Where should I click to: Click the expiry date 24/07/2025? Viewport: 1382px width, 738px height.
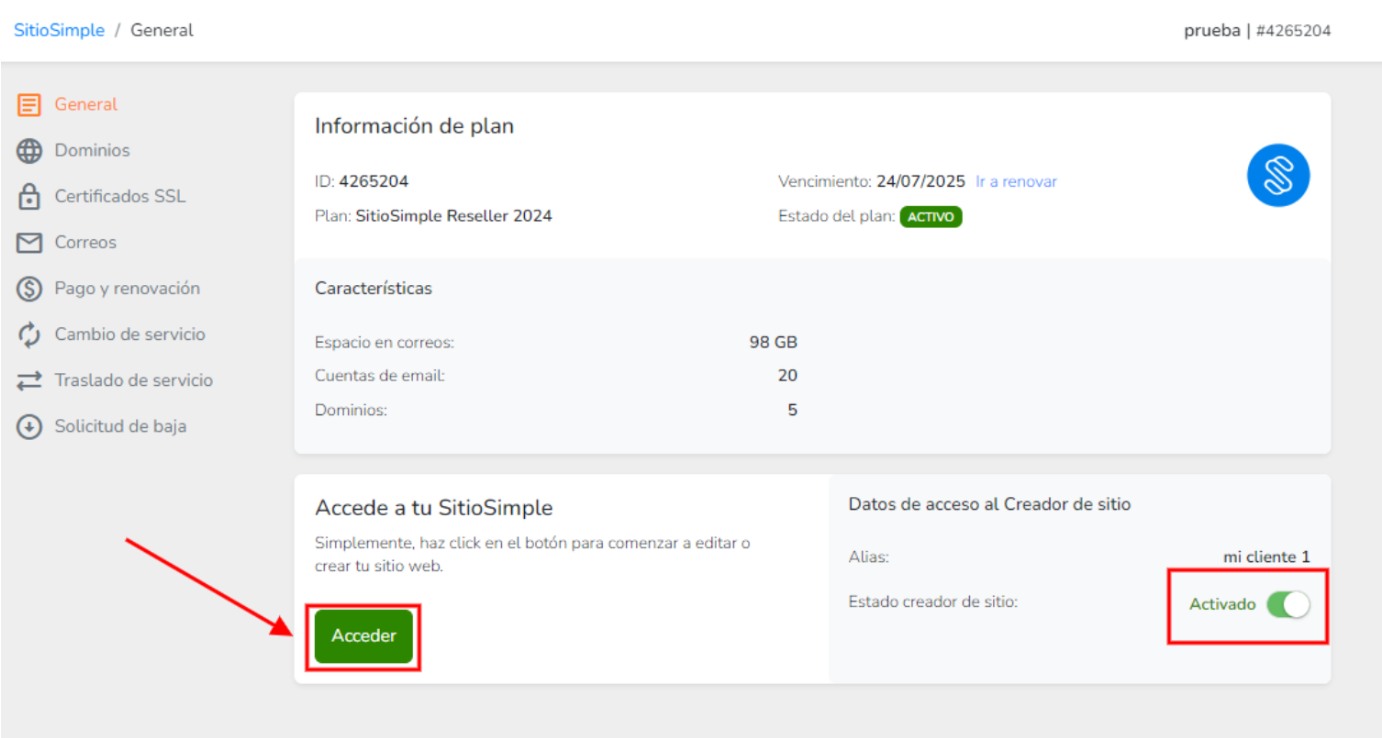pos(921,182)
